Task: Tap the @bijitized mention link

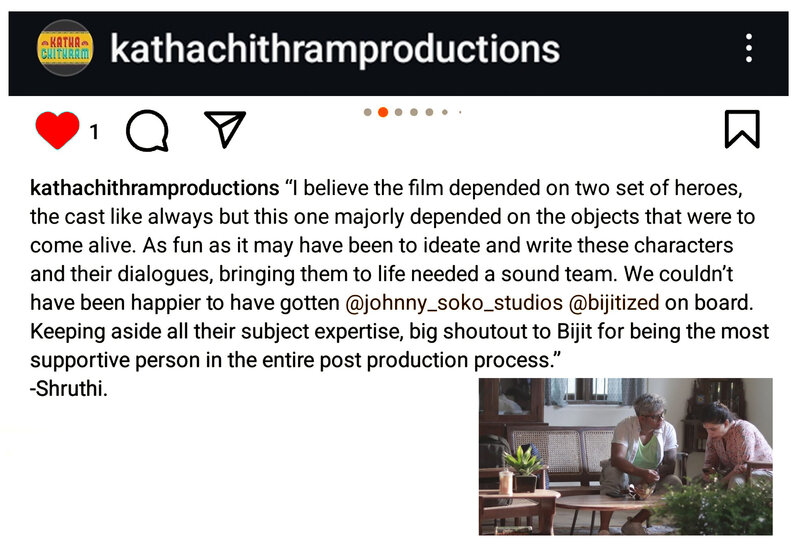Action: click(x=613, y=303)
